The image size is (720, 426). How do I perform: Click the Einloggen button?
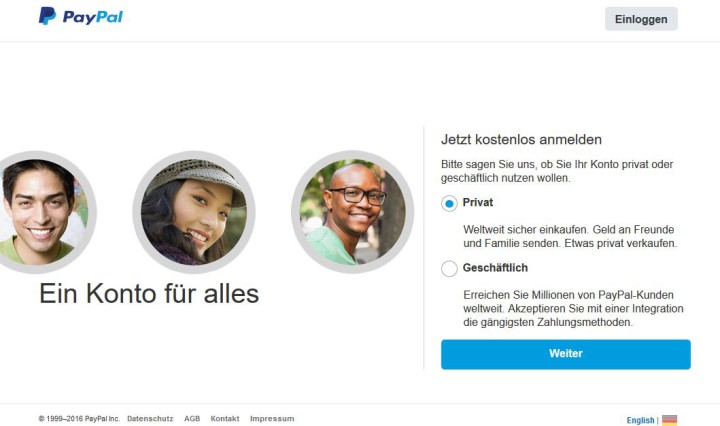[641, 19]
